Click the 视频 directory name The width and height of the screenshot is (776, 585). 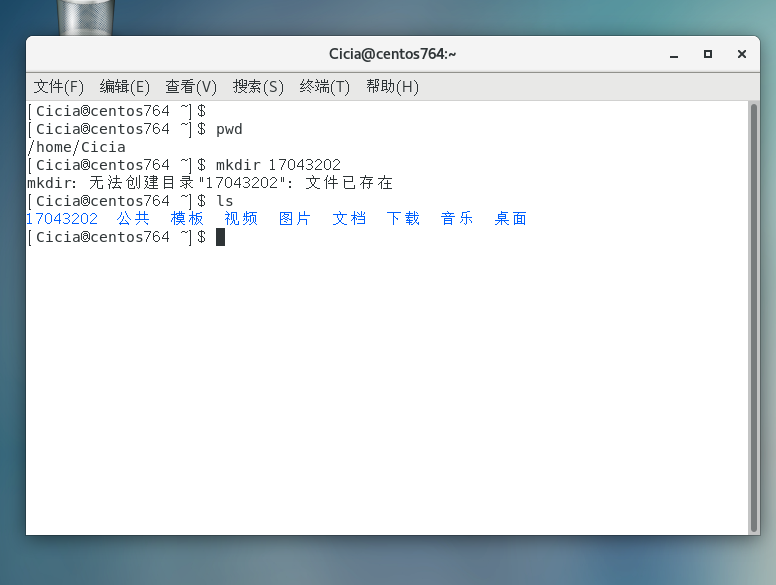point(241,219)
